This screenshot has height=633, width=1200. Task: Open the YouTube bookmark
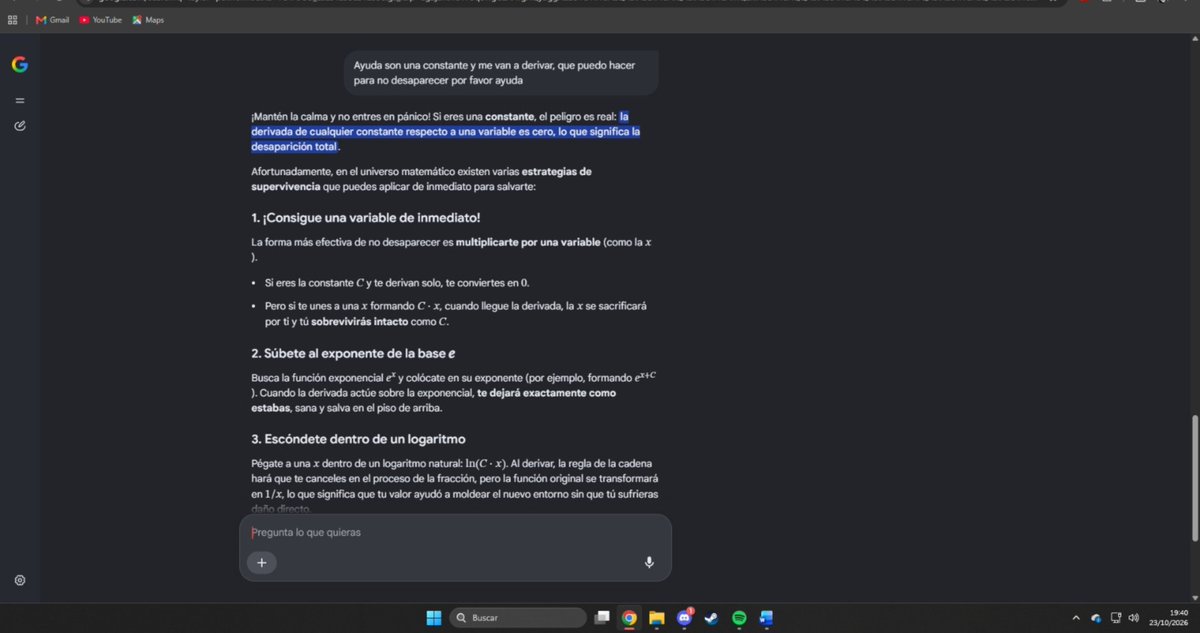(100, 20)
